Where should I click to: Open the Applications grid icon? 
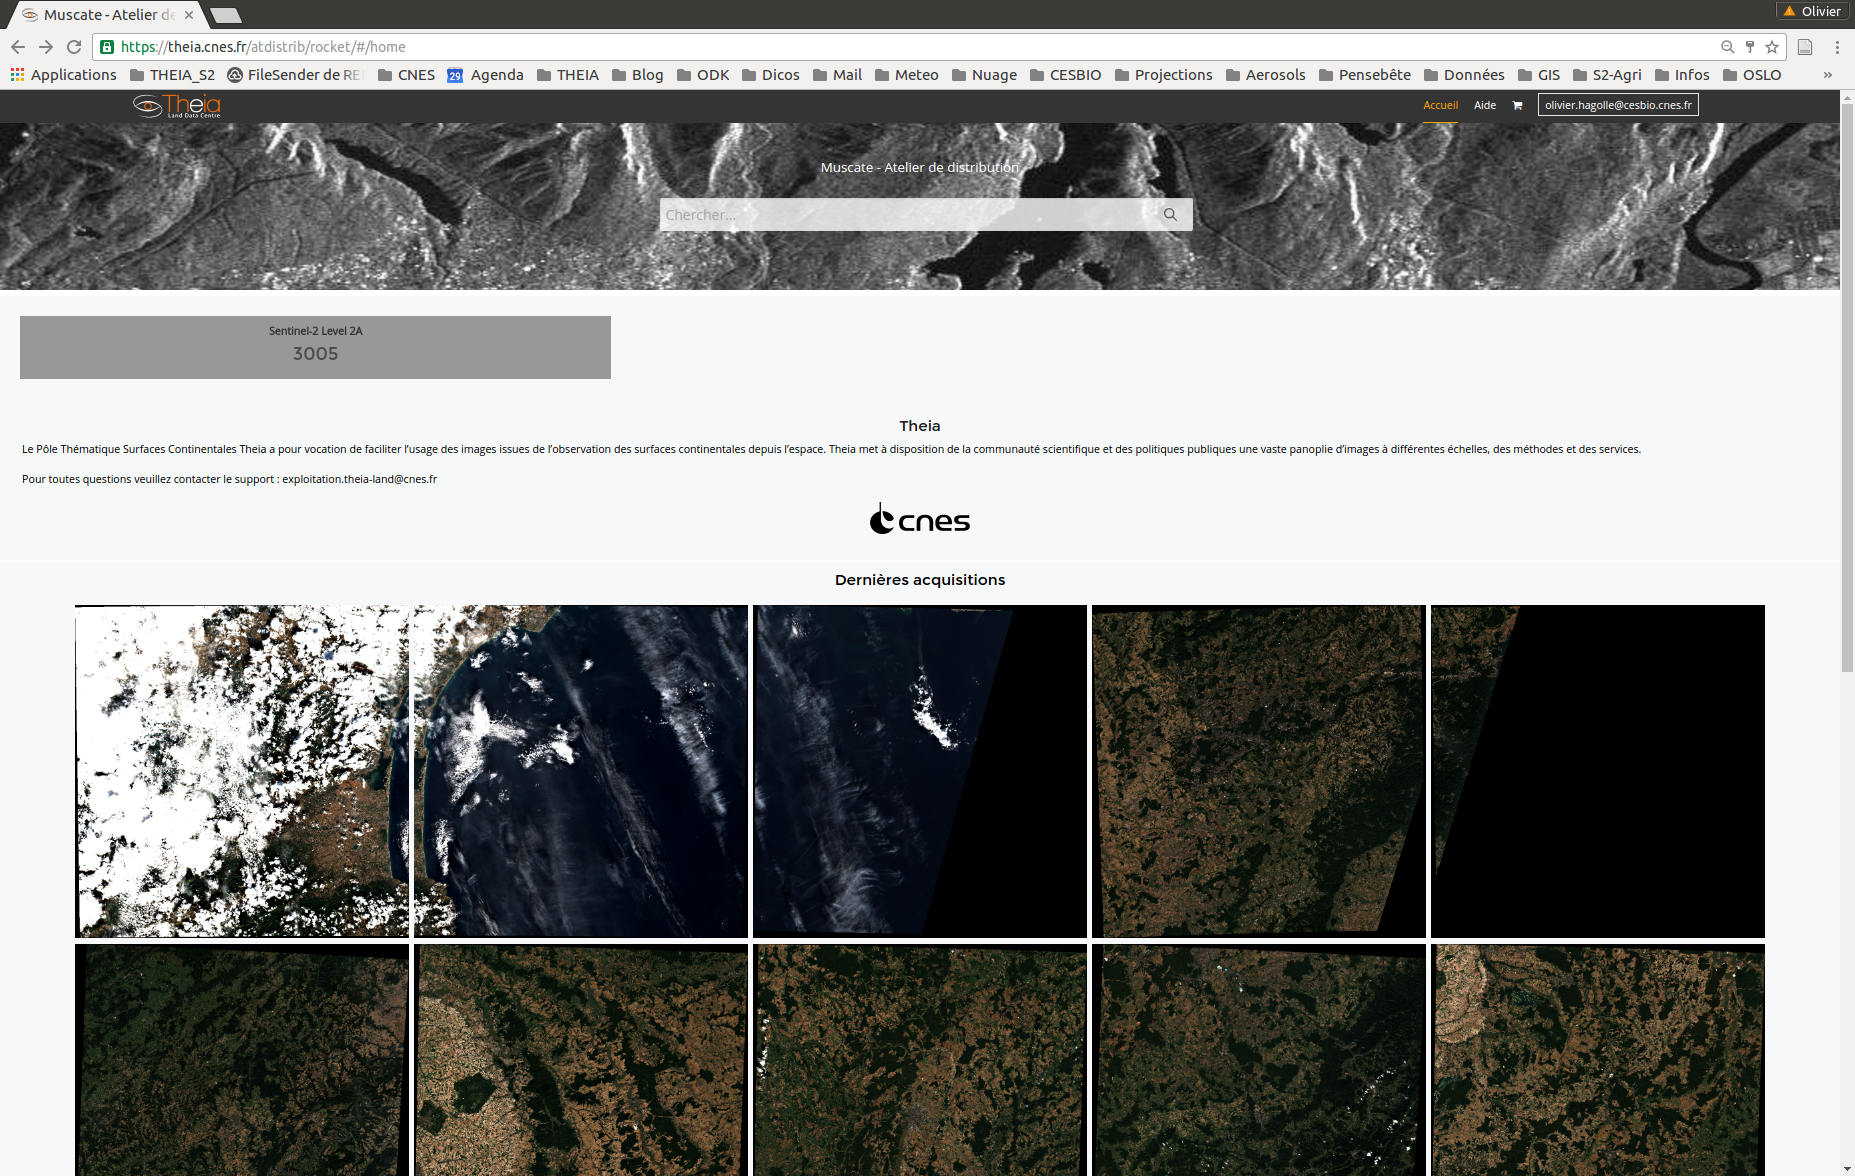[x=17, y=75]
